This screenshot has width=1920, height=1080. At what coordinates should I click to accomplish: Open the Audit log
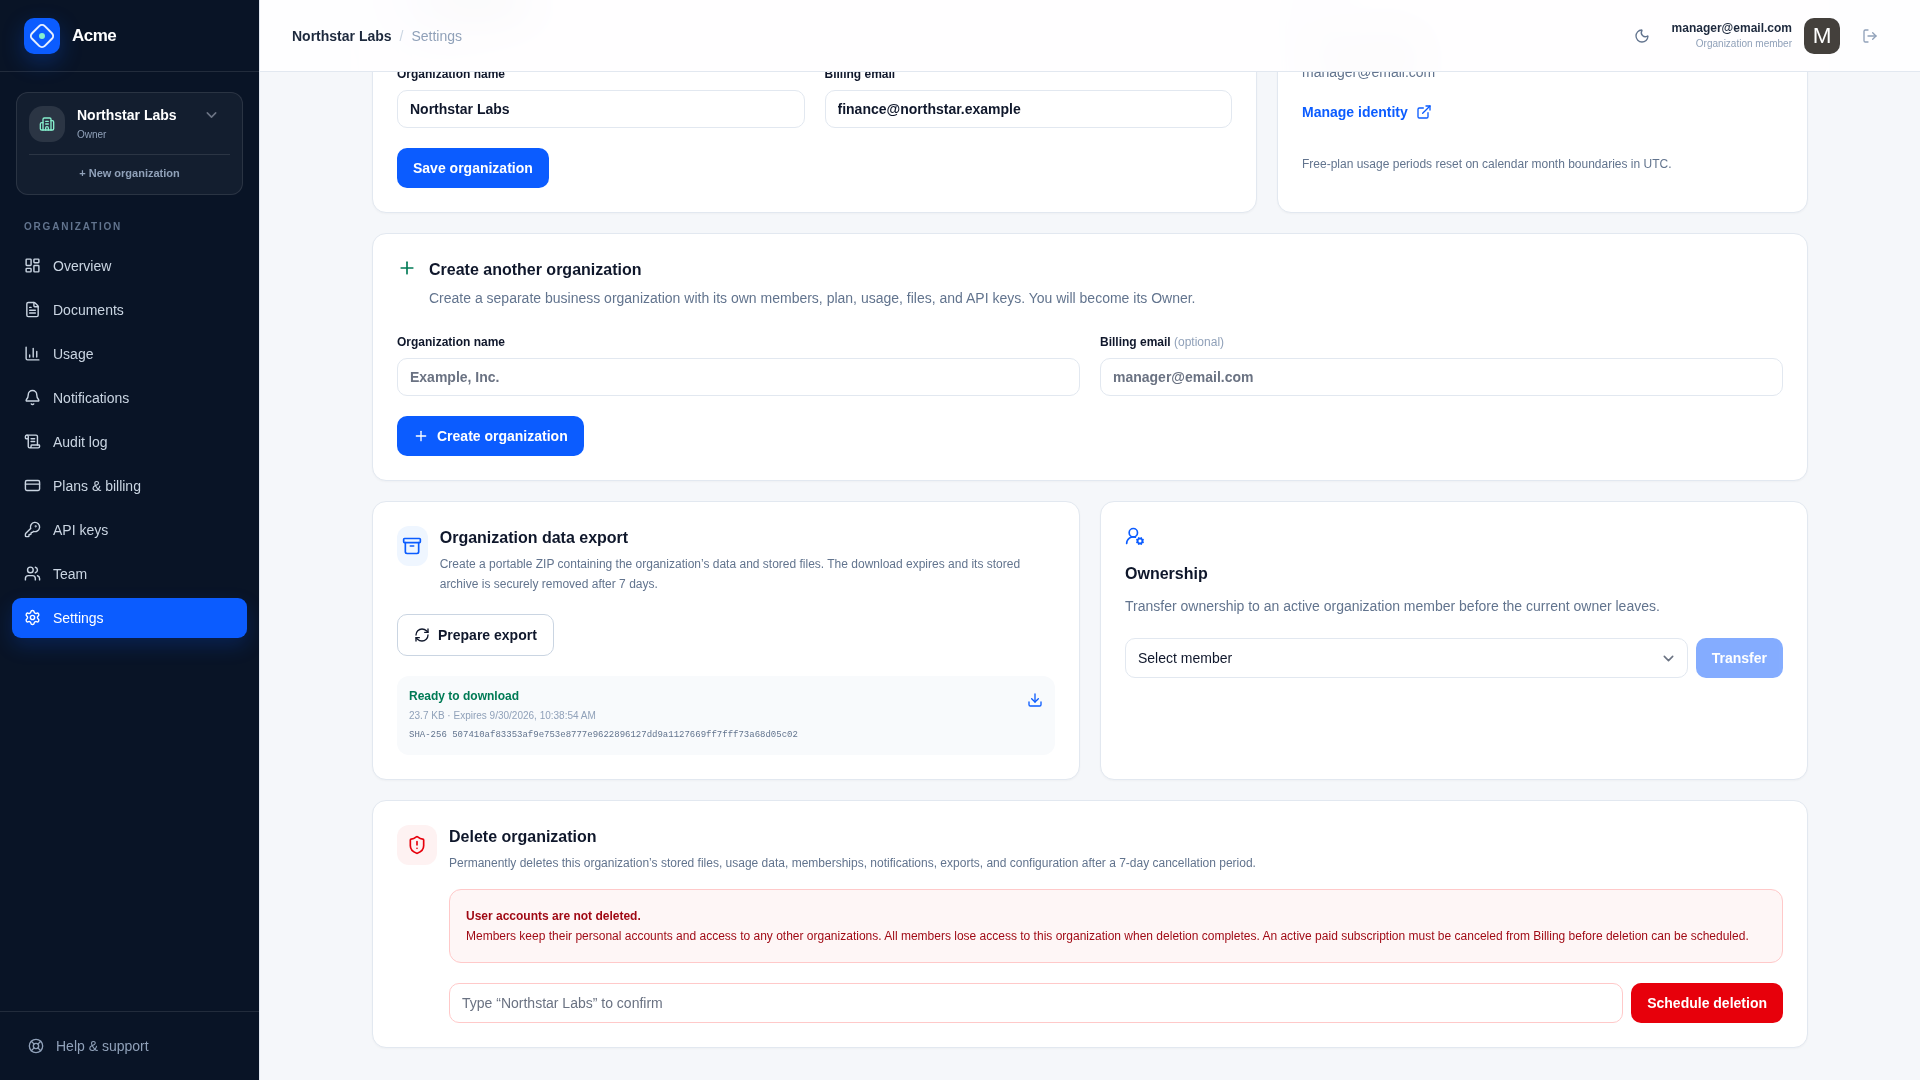coord(129,442)
